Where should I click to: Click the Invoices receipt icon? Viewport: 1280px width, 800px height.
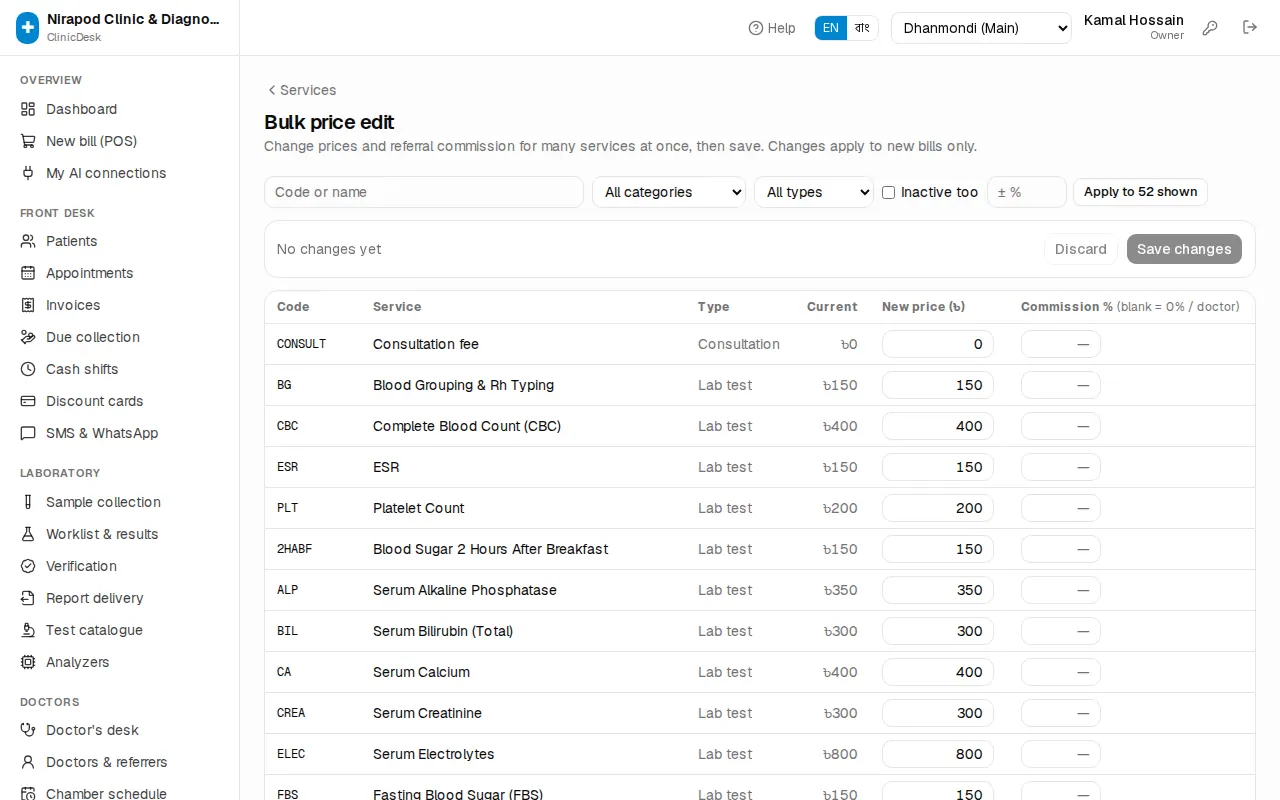coord(28,305)
